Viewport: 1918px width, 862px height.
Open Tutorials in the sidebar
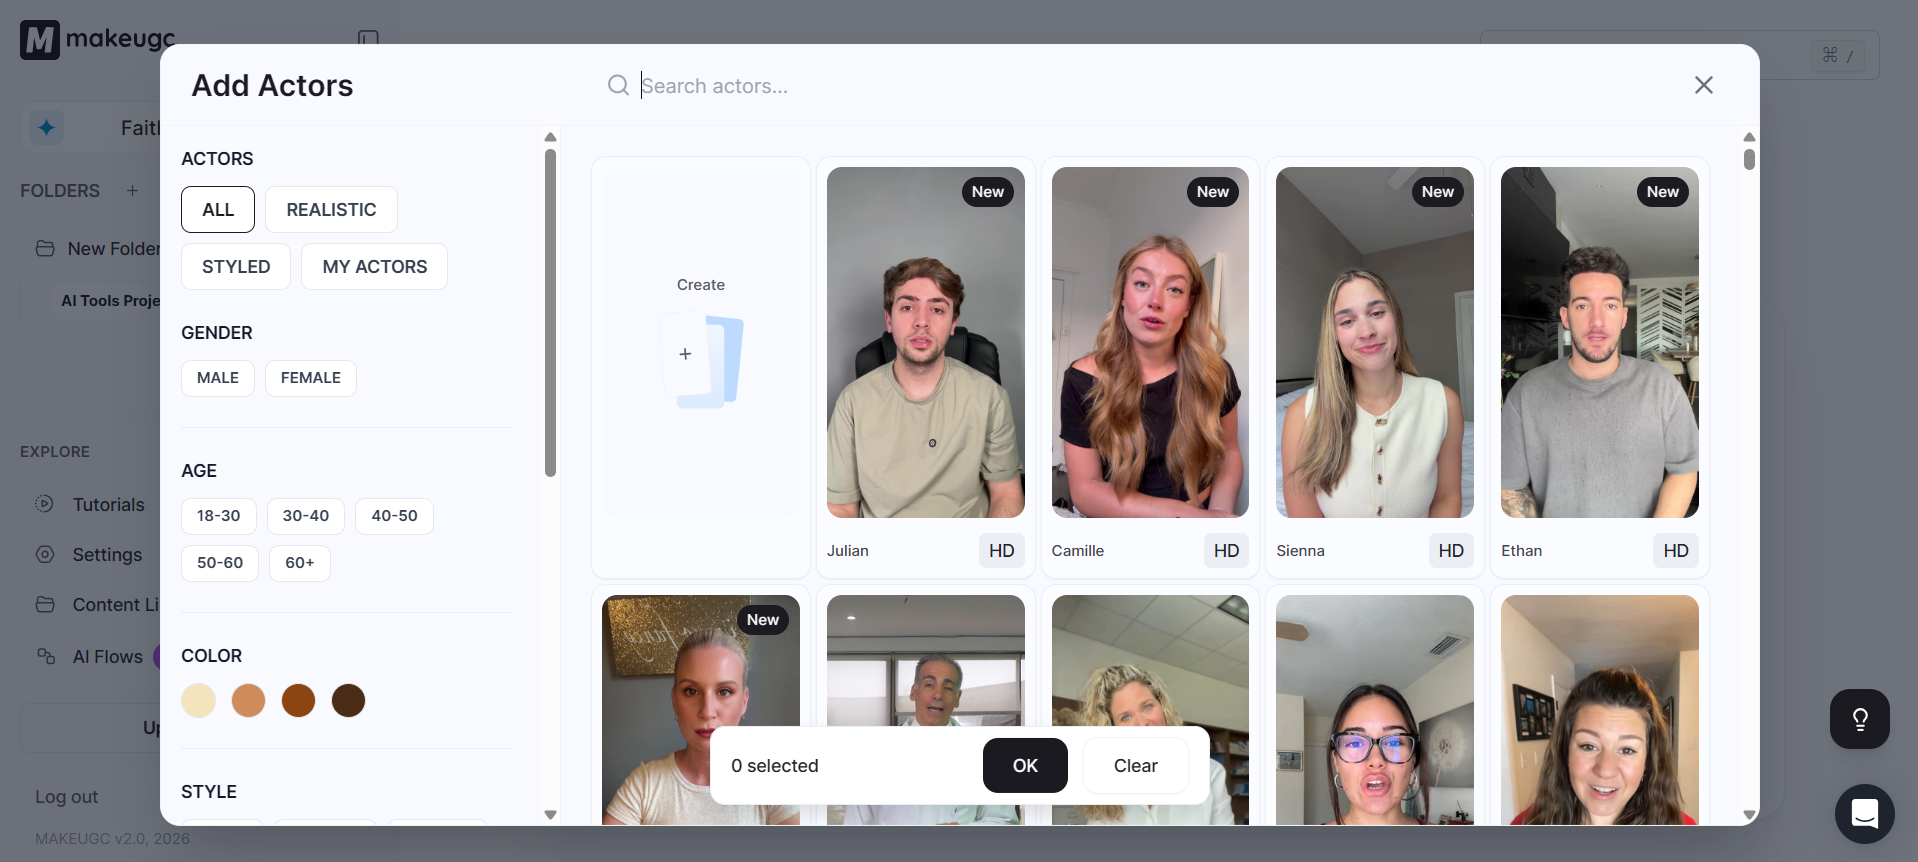109,504
